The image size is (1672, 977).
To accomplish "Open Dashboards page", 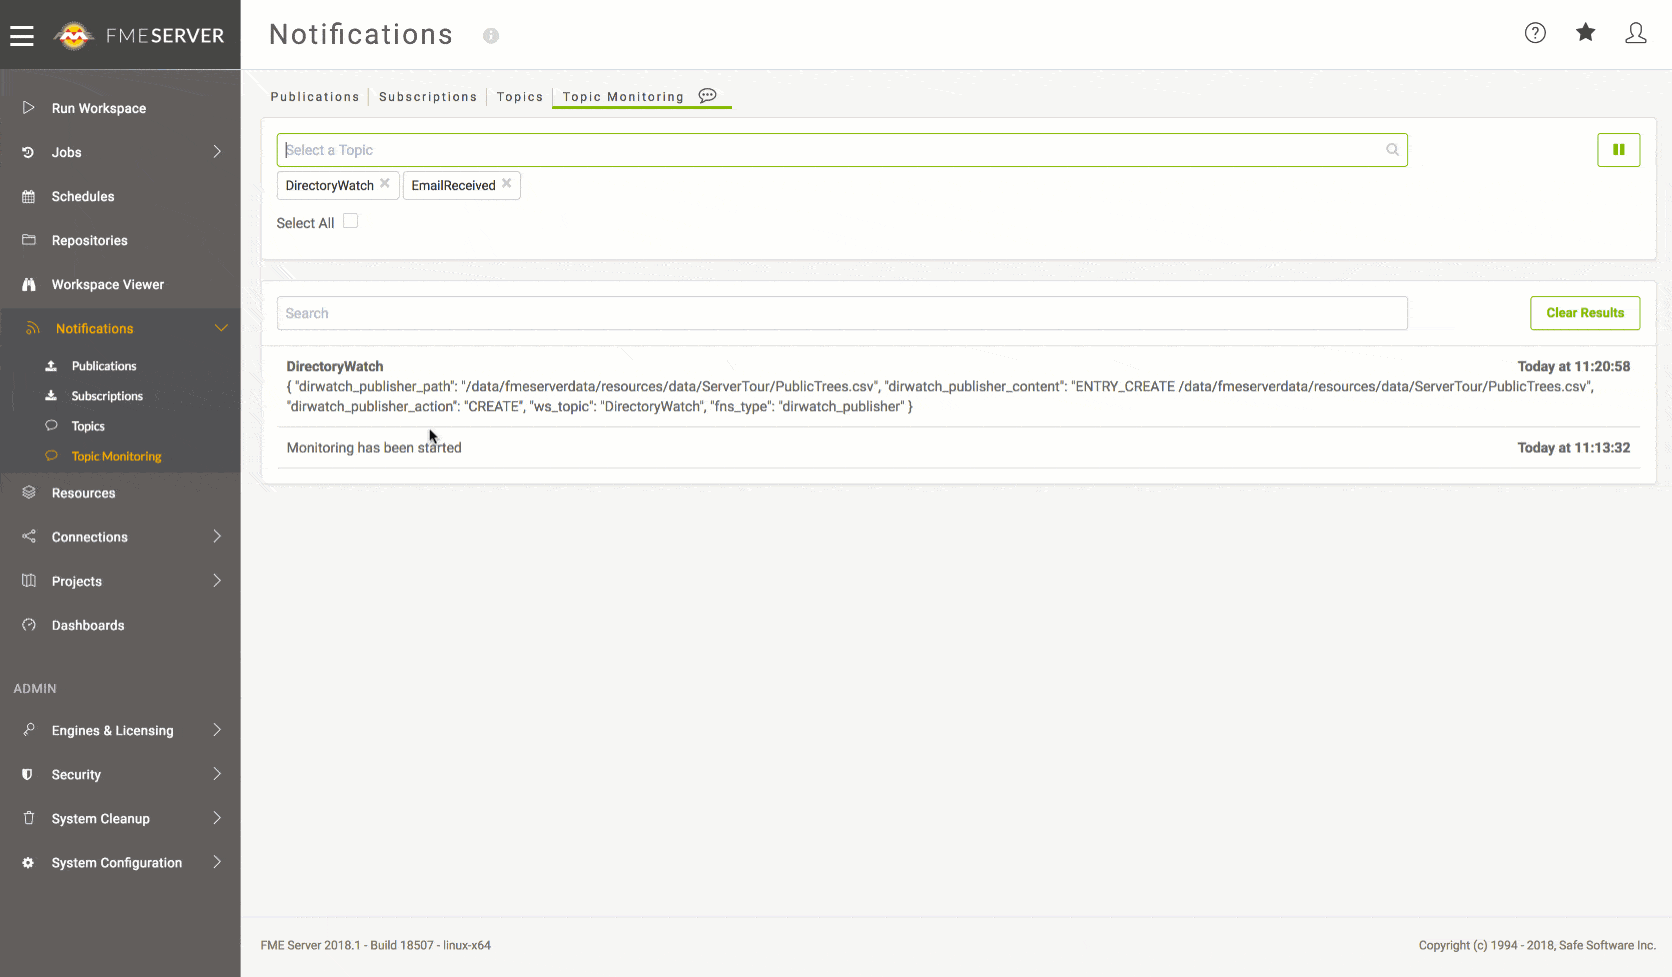I will click(x=88, y=625).
